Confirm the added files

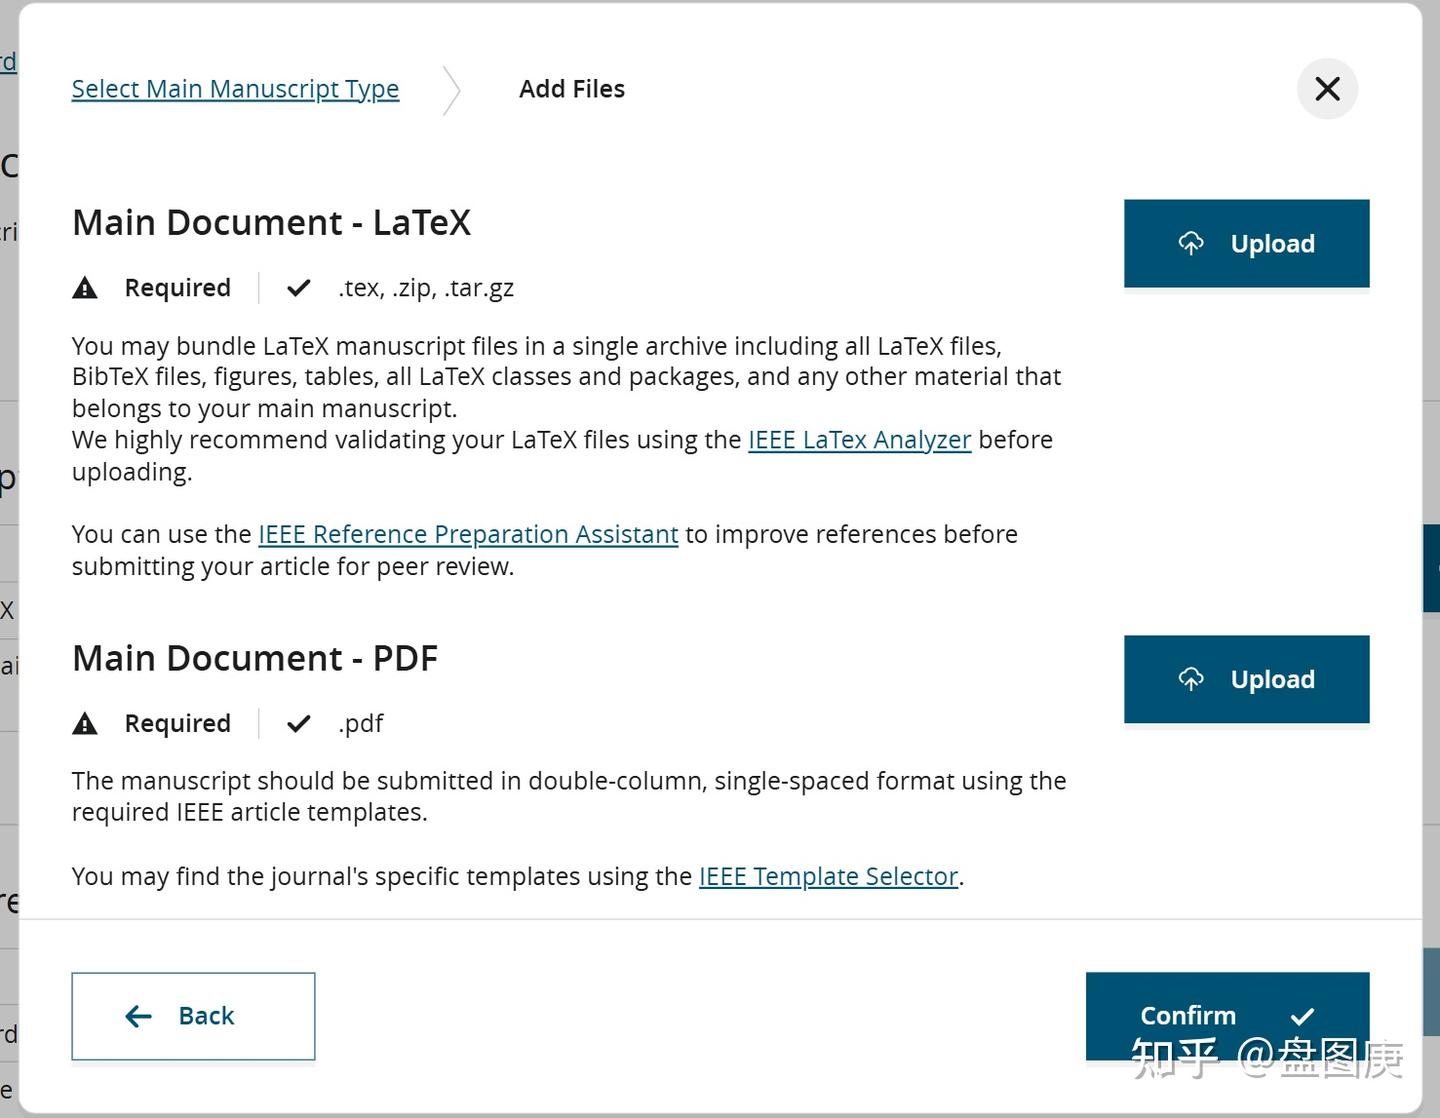(1227, 1016)
